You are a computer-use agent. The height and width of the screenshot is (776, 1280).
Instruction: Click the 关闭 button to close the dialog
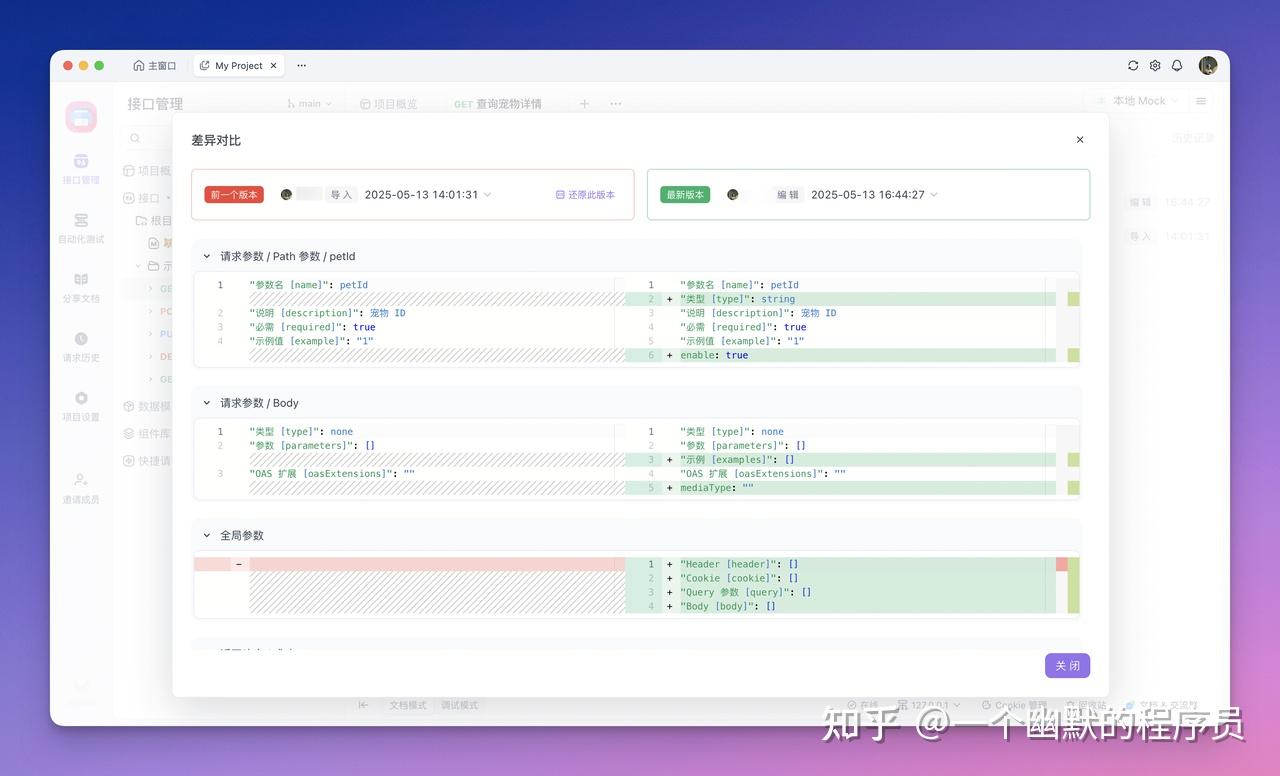(x=1067, y=665)
